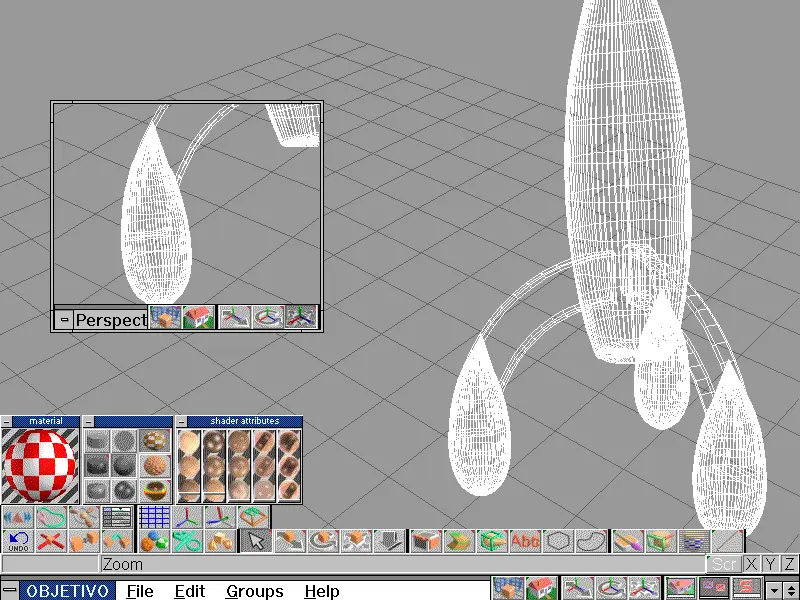The width and height of the screenshot is (800, 600).
Task: Click the Scr coordinates button
Action: coord(724,564)
